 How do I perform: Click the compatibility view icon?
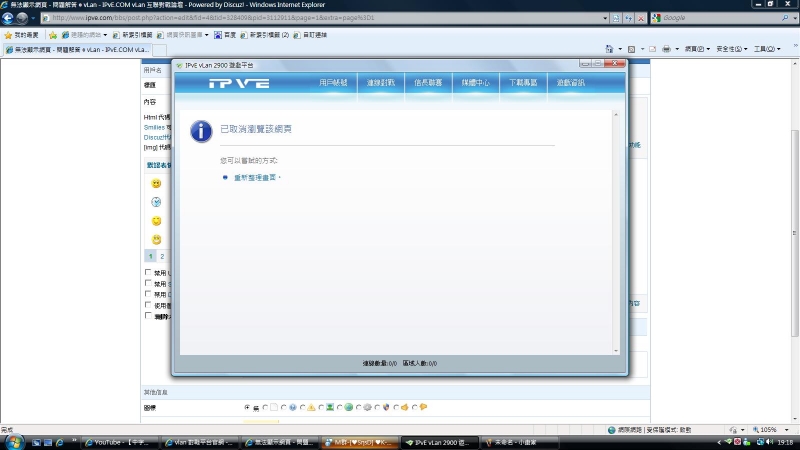(x=616, y=18)
